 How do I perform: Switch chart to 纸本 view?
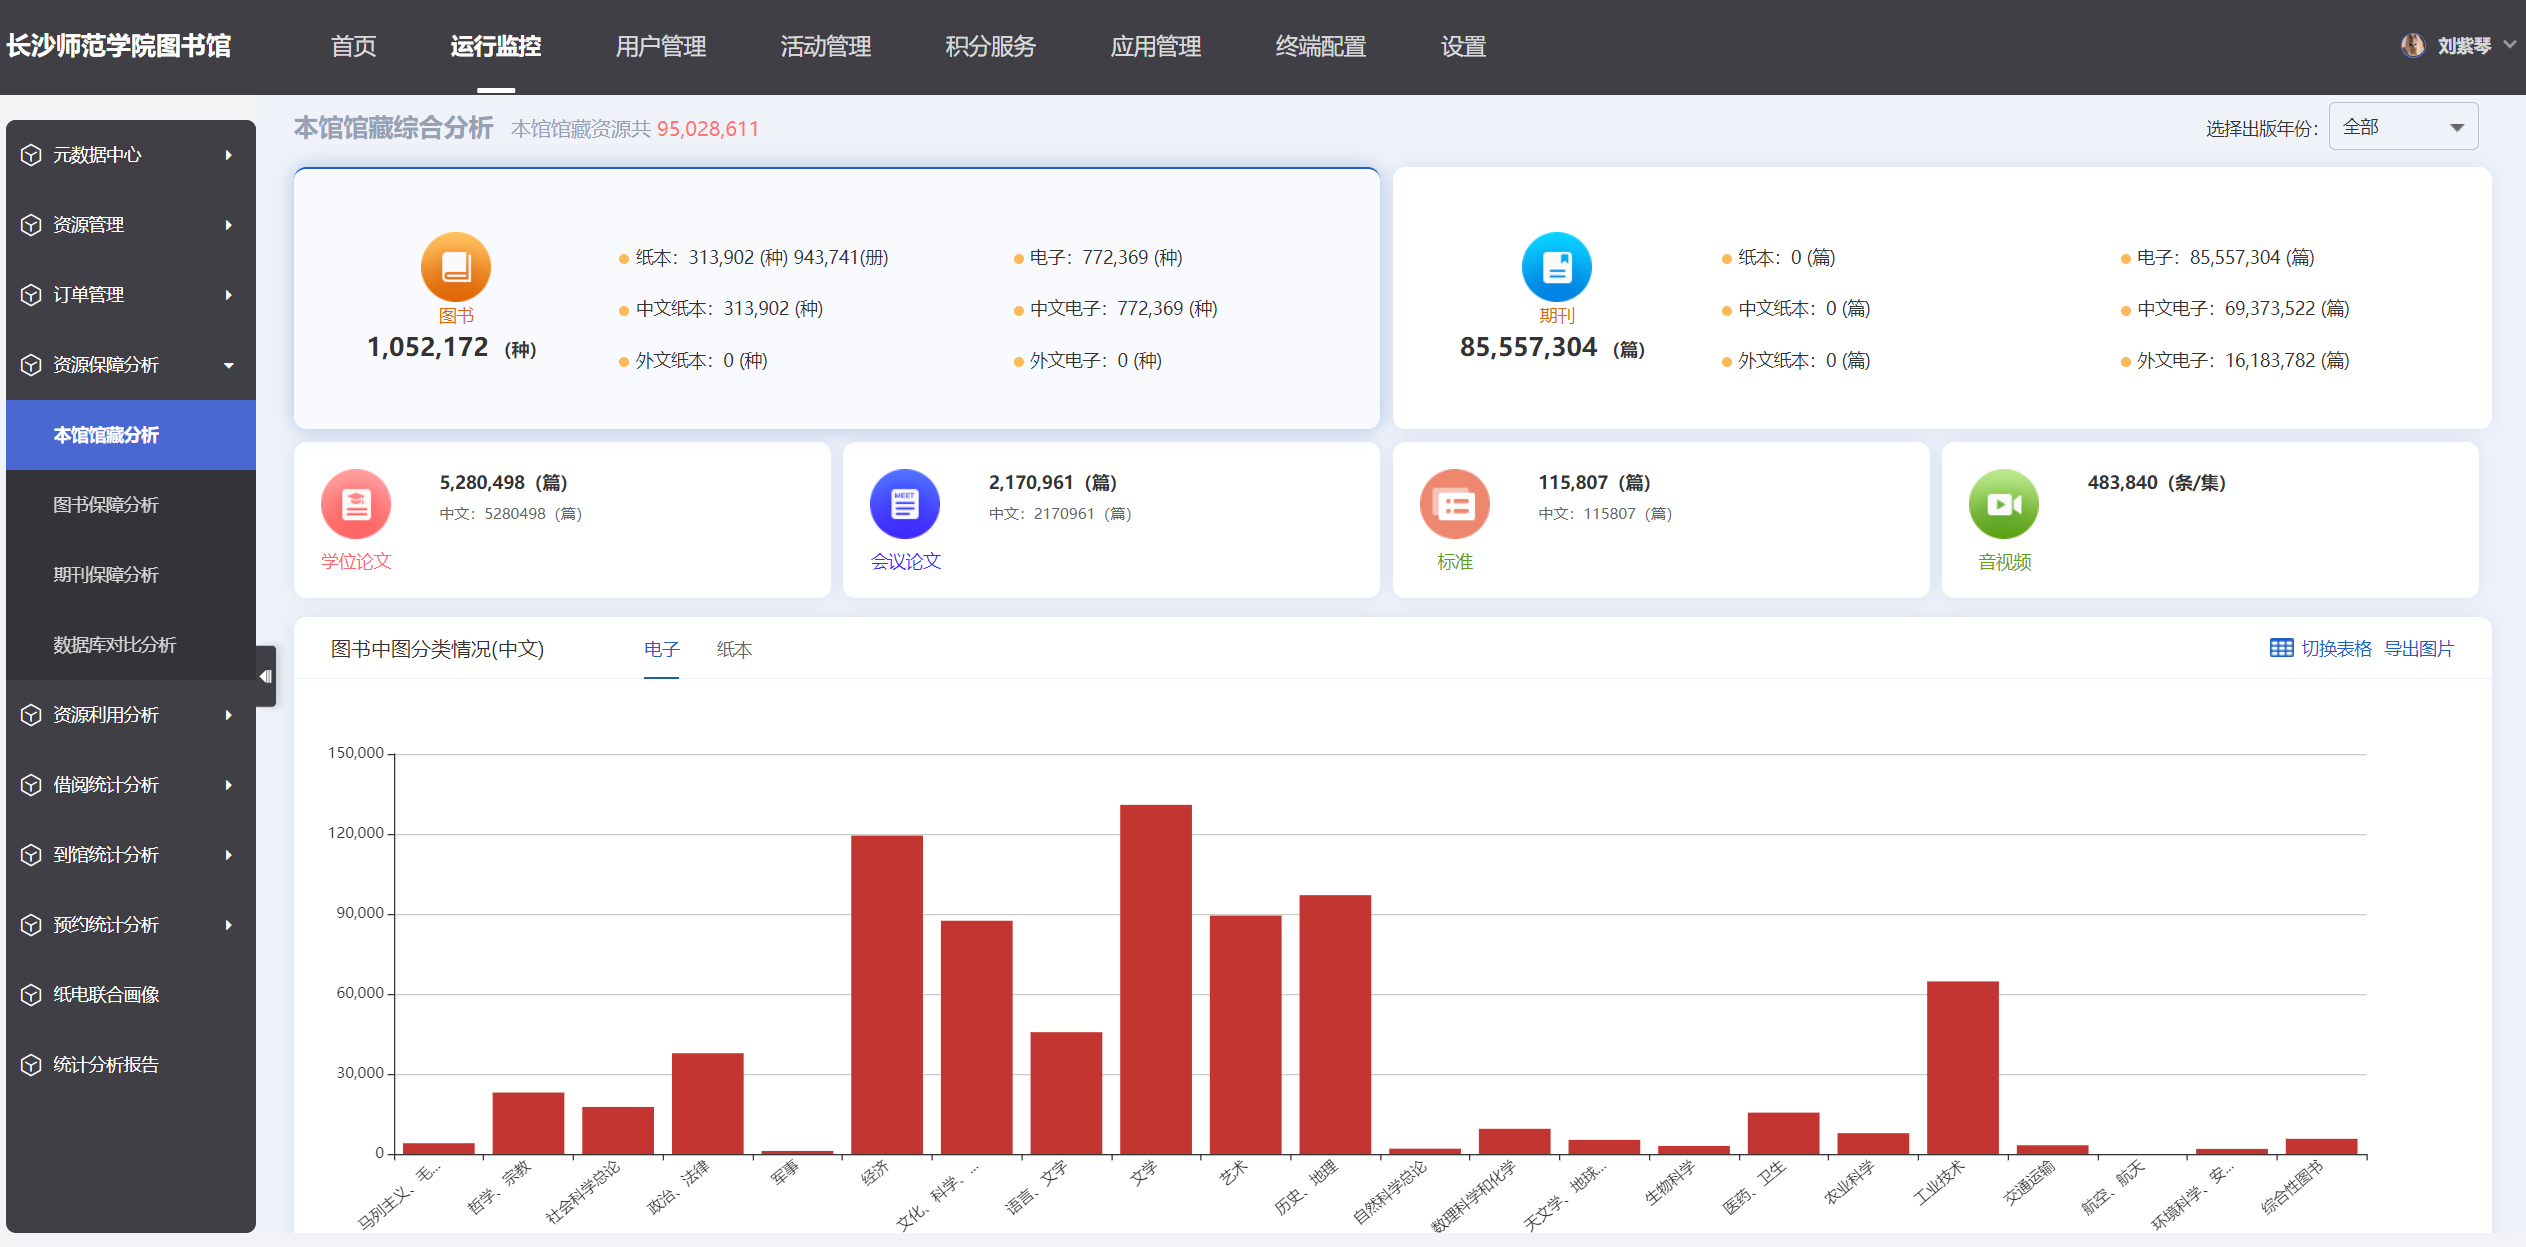point(734,649)
